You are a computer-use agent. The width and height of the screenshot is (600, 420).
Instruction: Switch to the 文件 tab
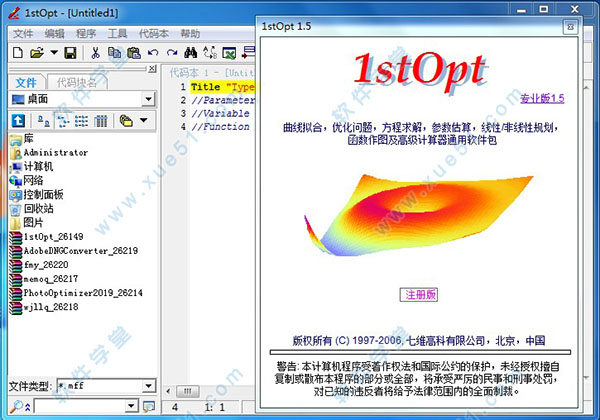click(x=26, y=82)
